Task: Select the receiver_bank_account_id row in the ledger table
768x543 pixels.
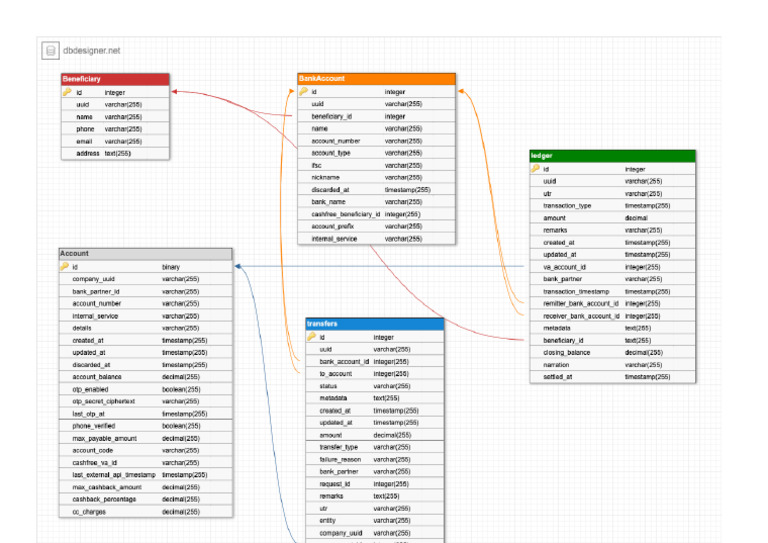Action: [x=612, y=316]
